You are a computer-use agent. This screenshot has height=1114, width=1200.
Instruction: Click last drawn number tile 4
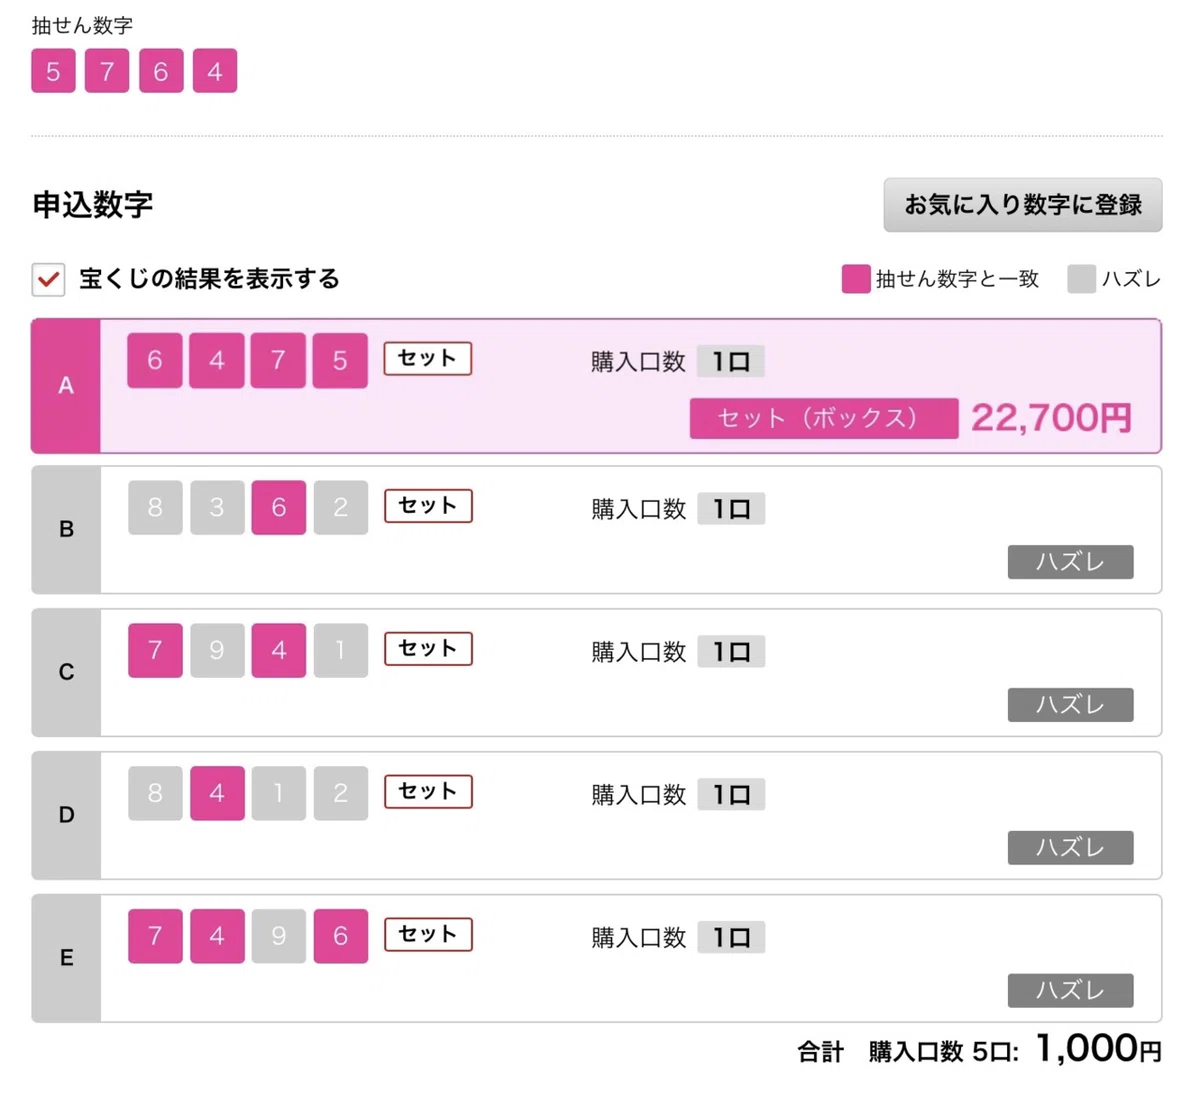[x=215, y=71]
